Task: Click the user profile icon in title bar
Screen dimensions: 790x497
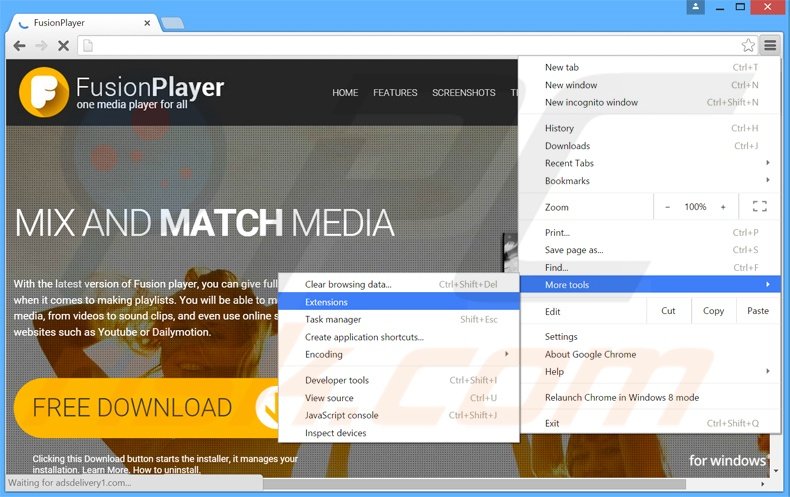Action: click(695, 7)
